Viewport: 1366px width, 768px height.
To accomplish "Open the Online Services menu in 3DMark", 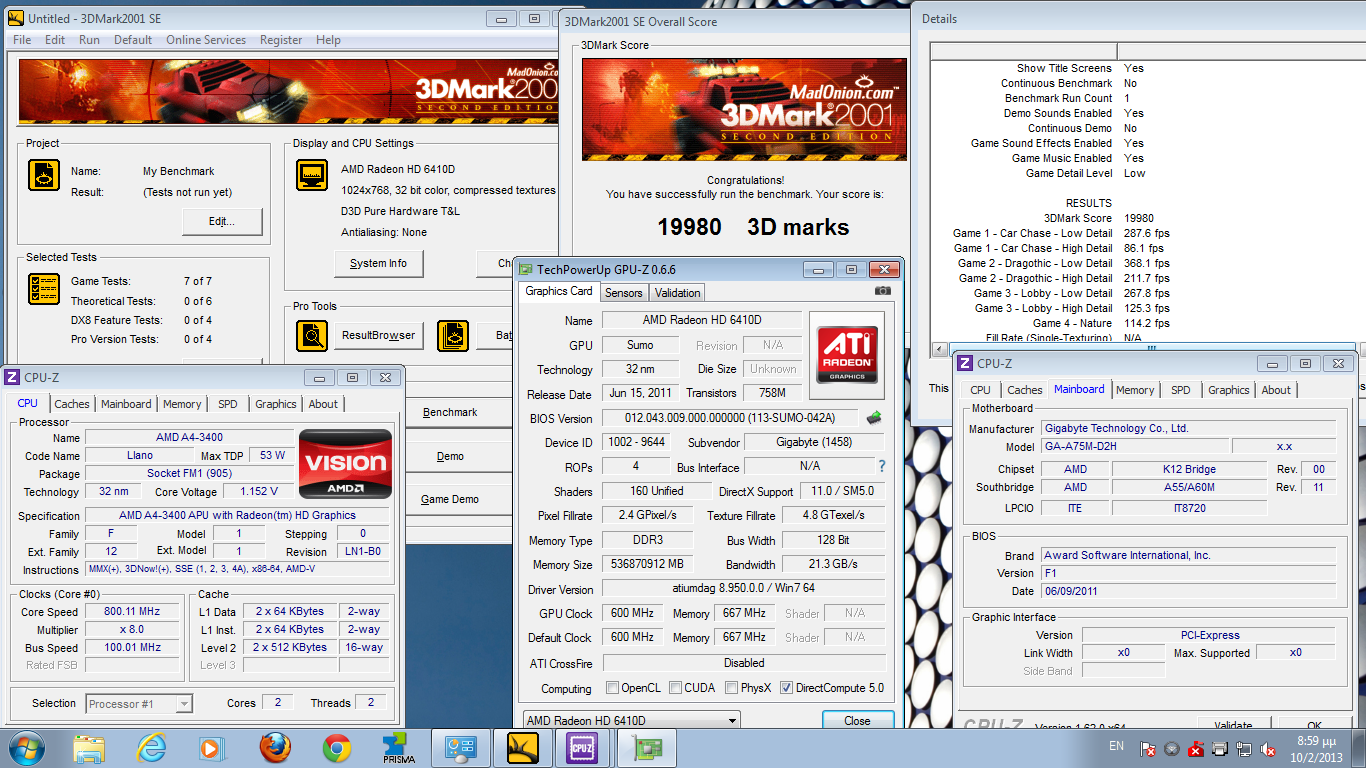I will [206, 40].
